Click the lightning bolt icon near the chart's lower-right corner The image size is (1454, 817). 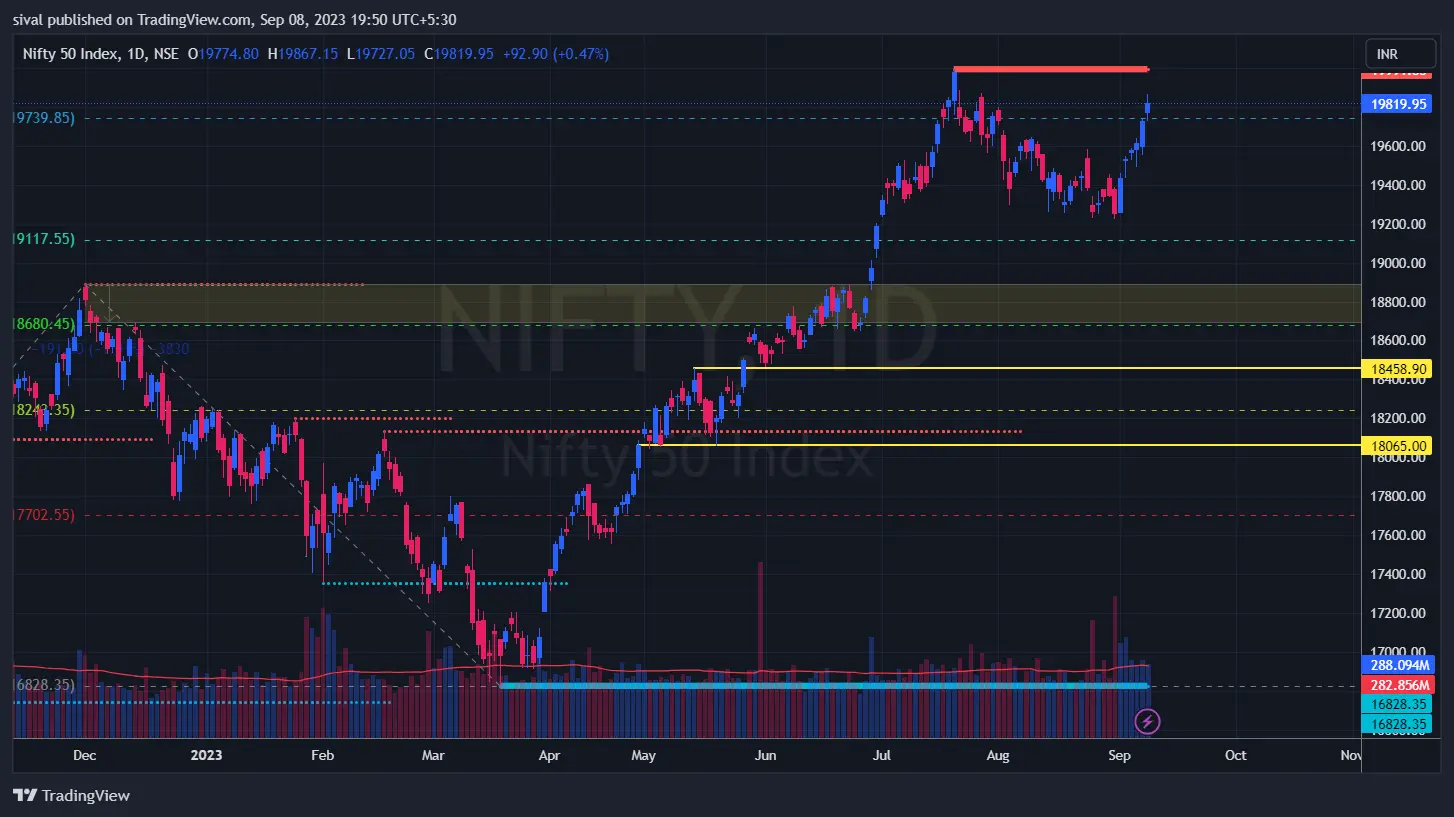click(x=1148, y=720)
